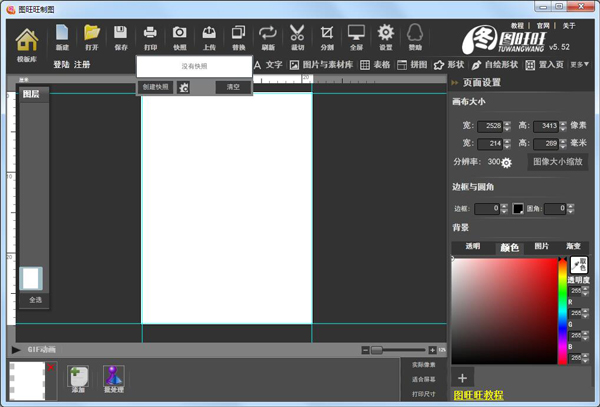Screen dimensions: 600x407
Task: Click the black border color swatch
Action: [518, 208]
